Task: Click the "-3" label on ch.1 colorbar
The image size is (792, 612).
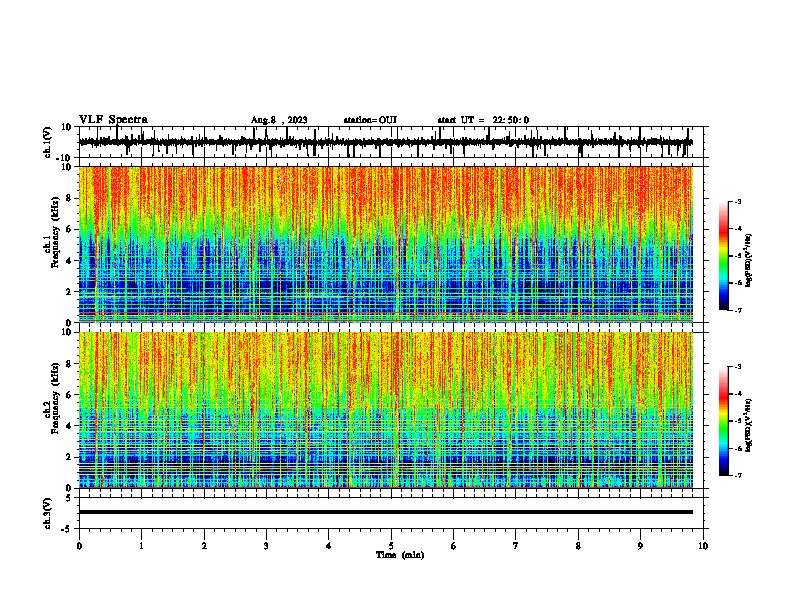Action: 737,202
